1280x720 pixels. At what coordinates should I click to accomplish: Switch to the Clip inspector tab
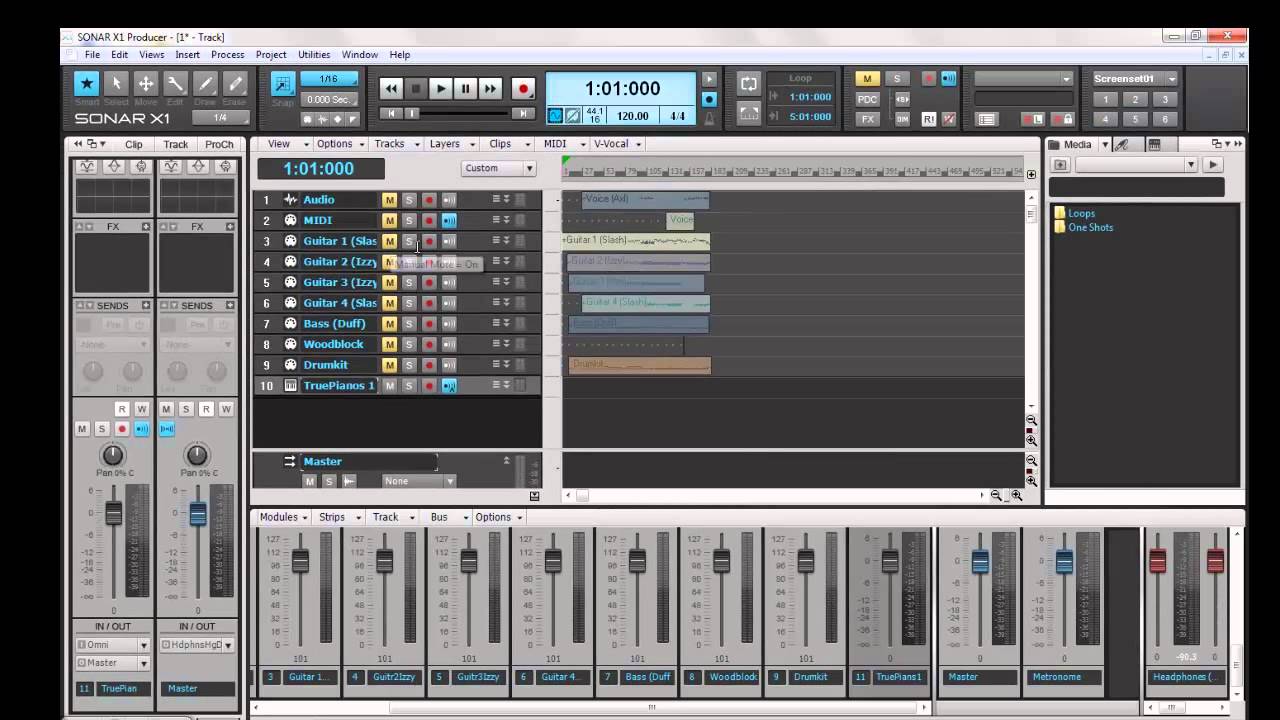(133, 144)
